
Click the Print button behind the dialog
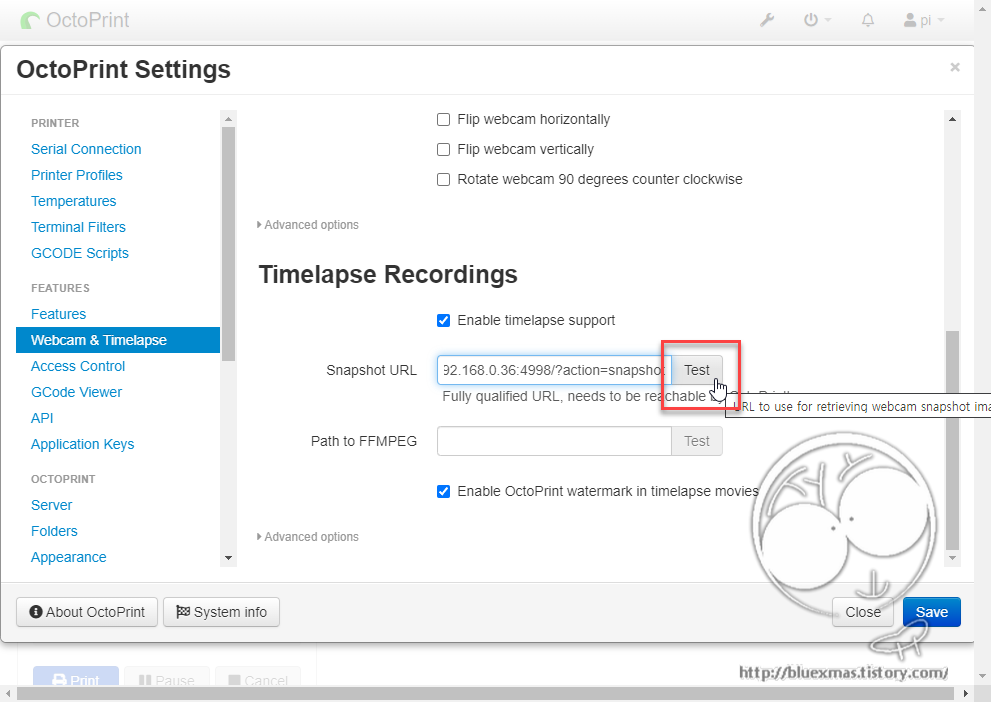click(76, 678)
